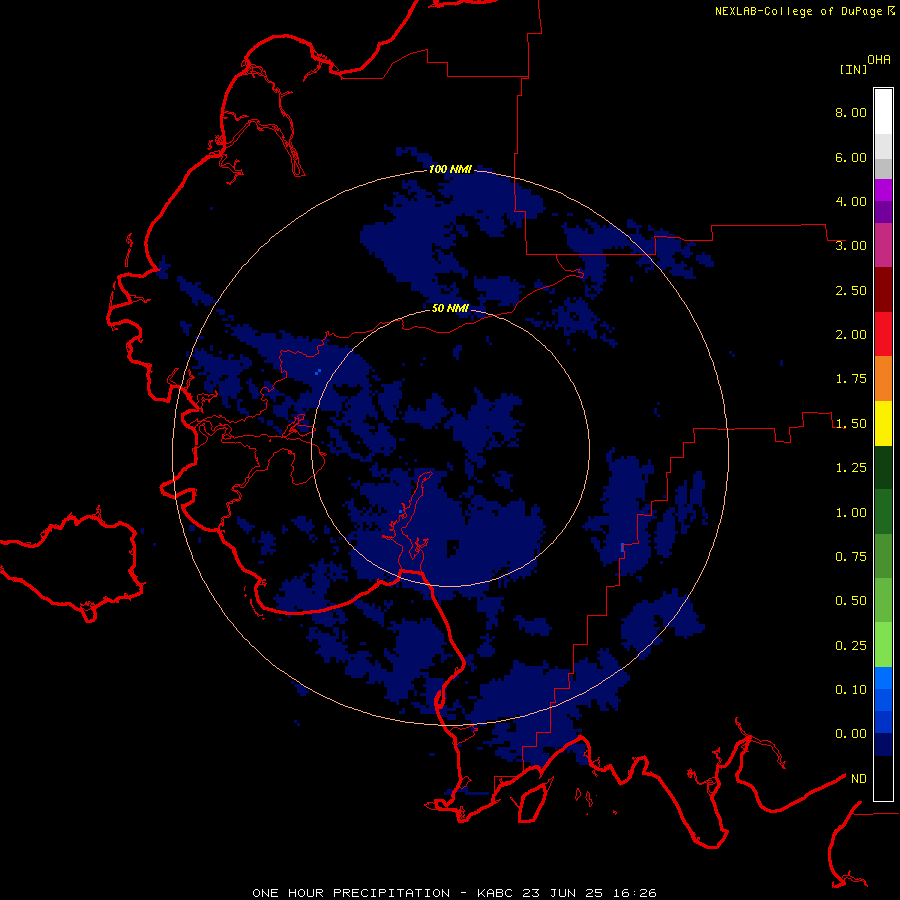Click the ND legend label
Screen dimensions: 900x900
tap(859, 779)
